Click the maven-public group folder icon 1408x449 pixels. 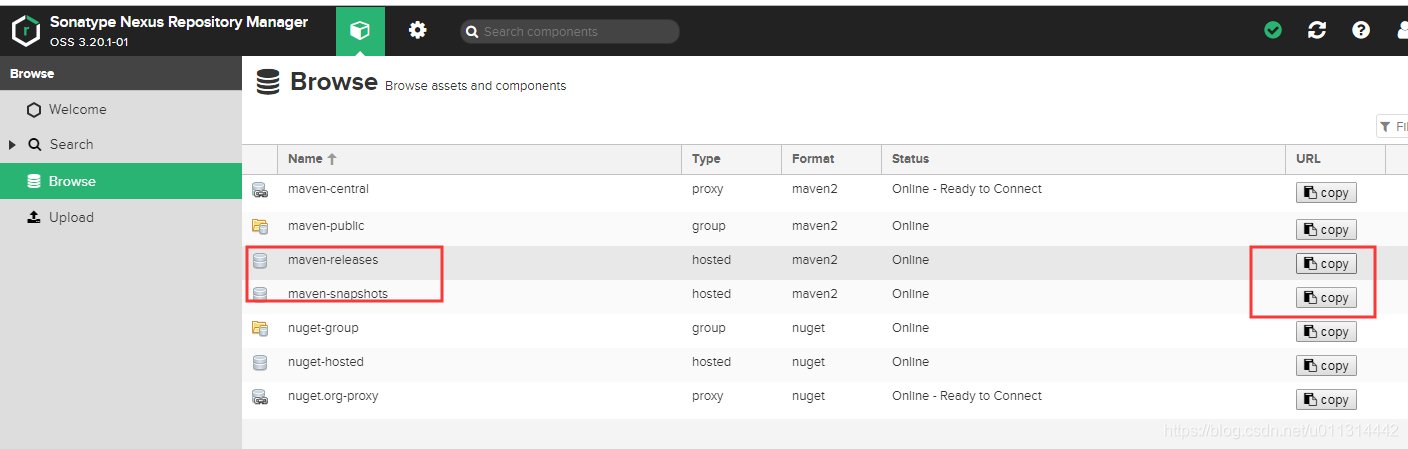[260, 226]
